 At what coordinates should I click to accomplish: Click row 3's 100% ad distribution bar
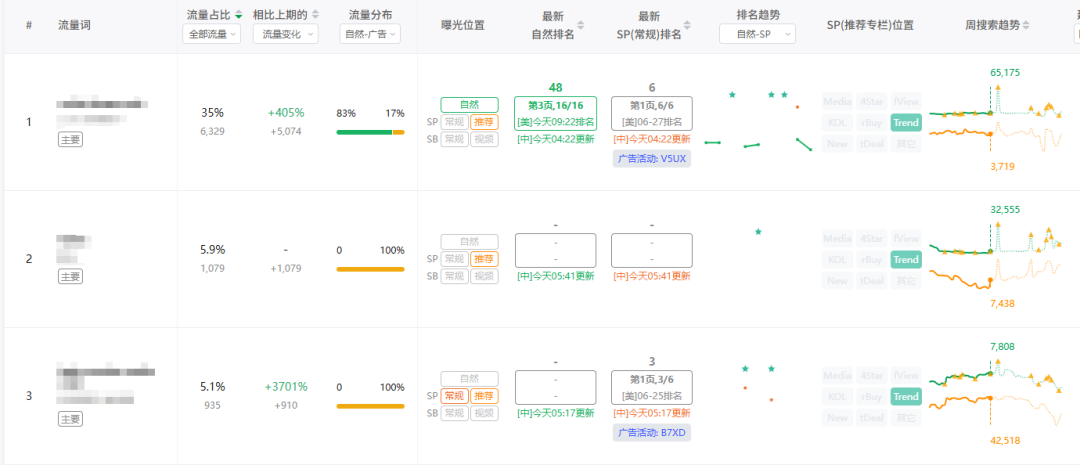371,406
